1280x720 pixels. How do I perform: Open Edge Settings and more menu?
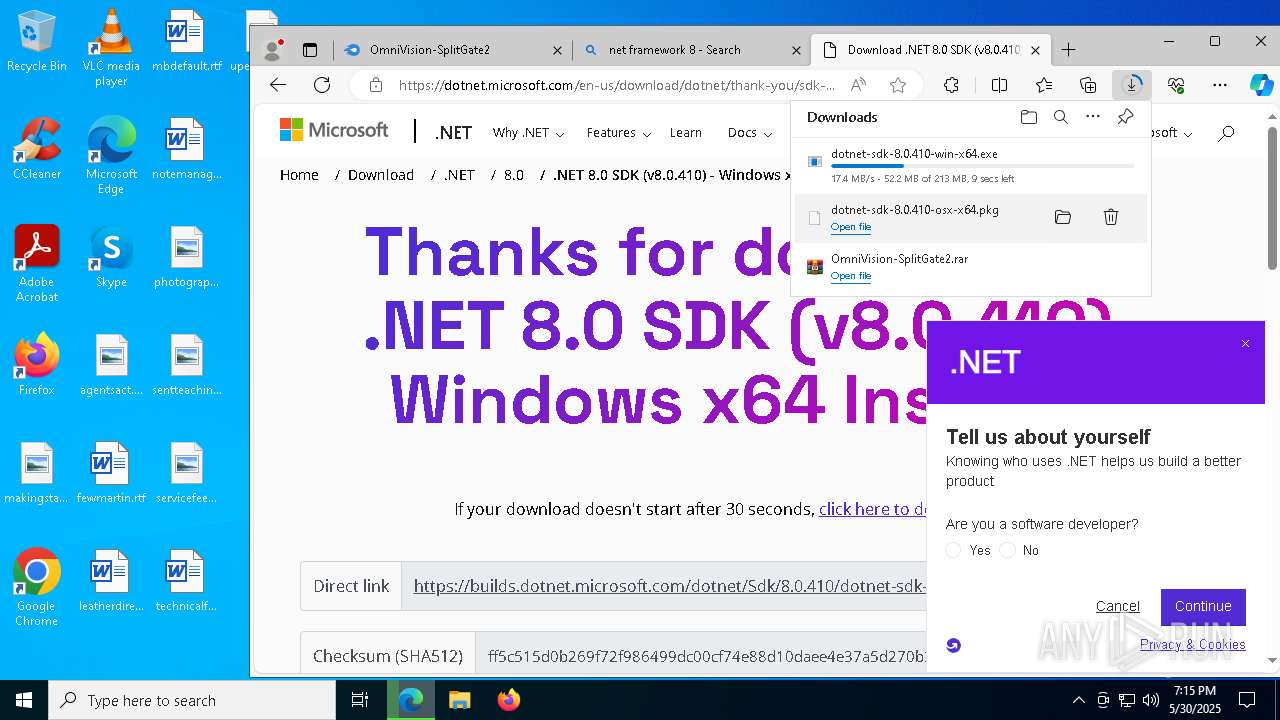point(1220,85)
